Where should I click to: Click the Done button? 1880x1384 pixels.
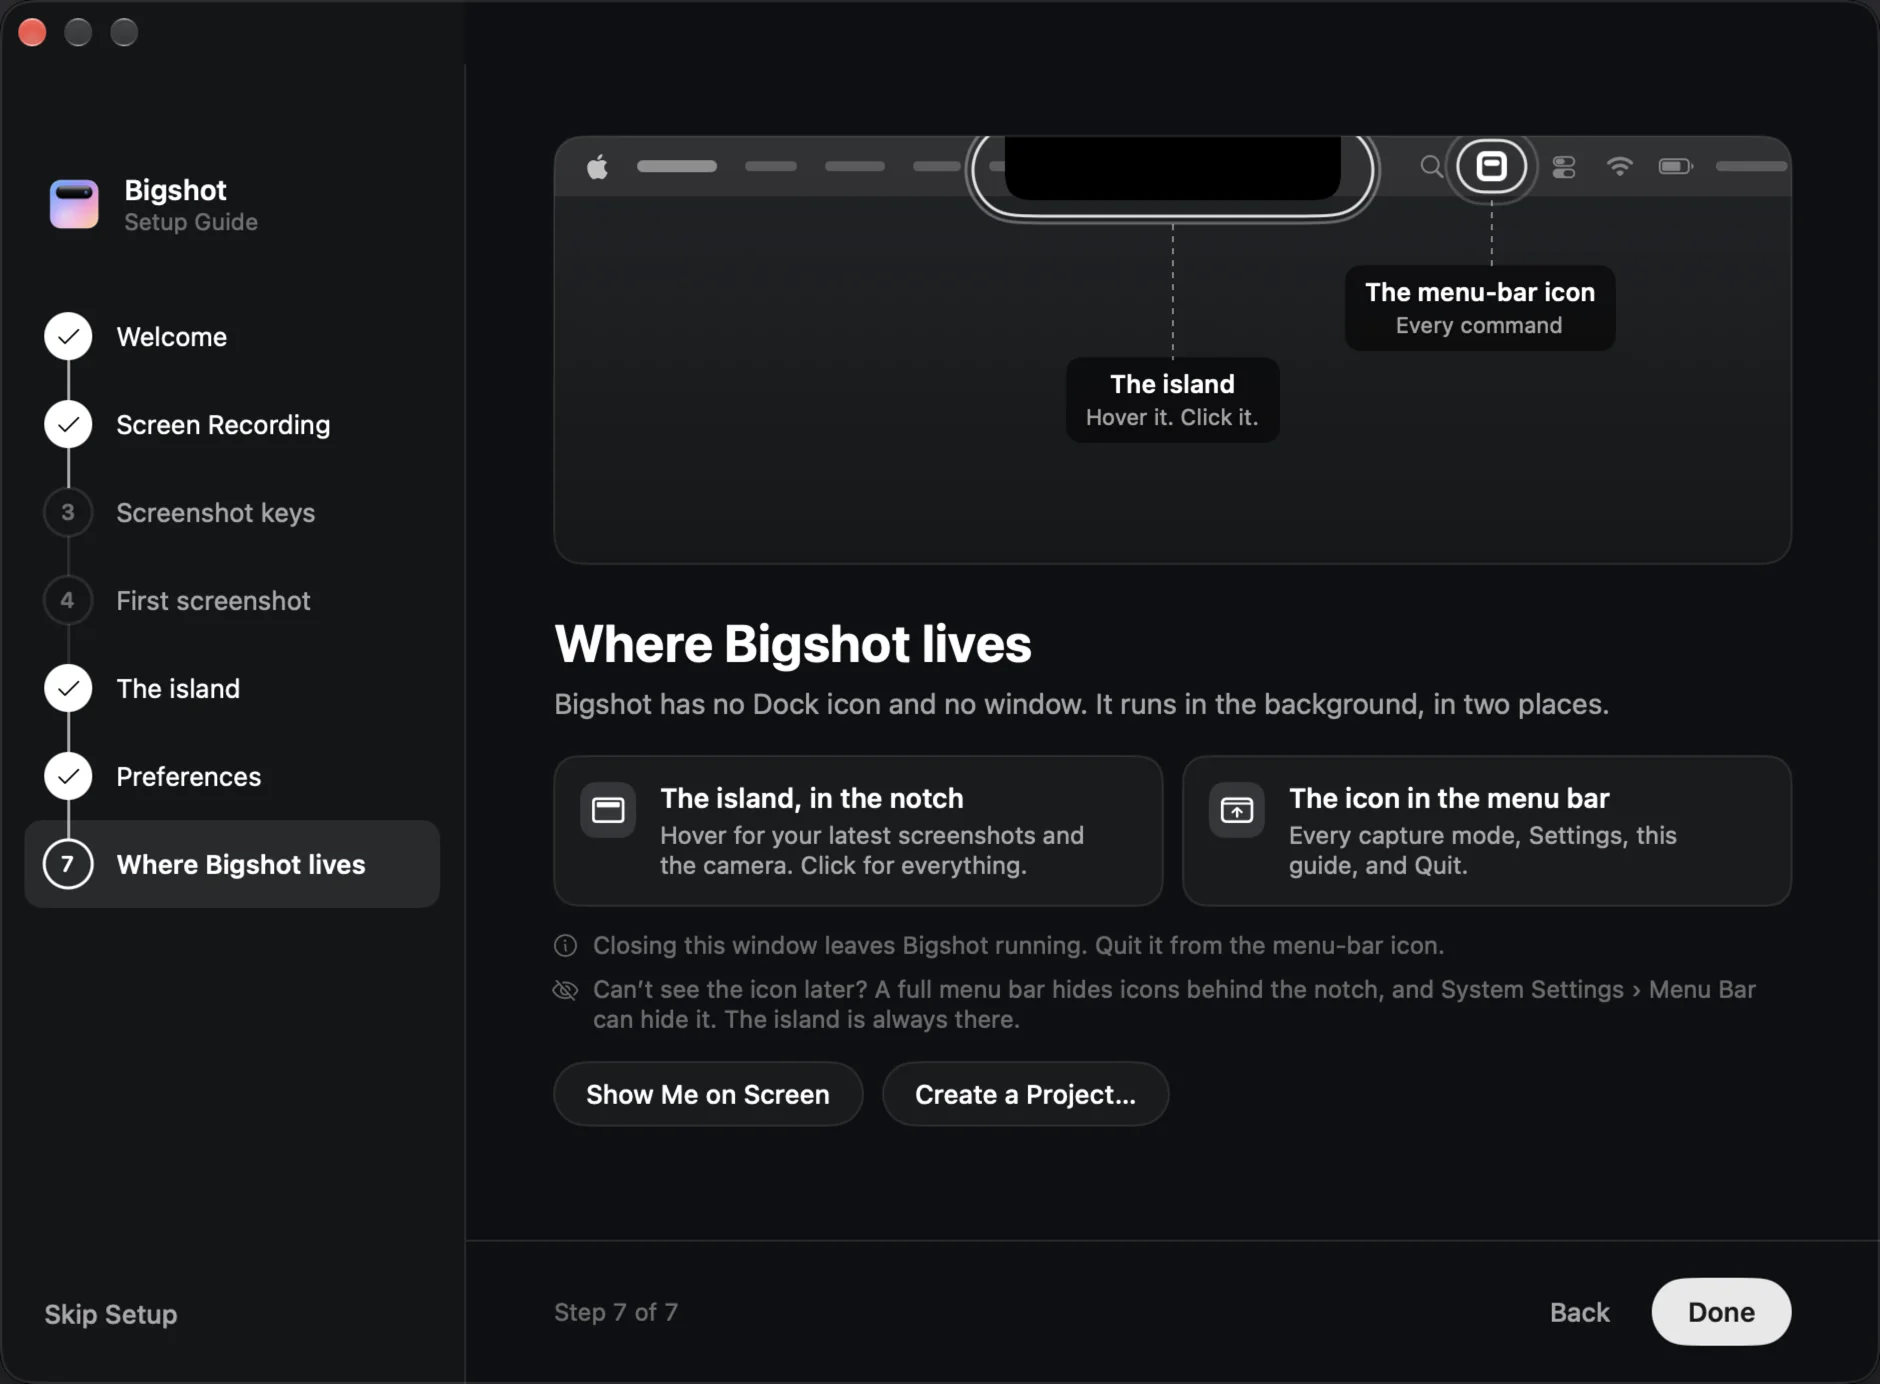click(x=1721, y=1312)
